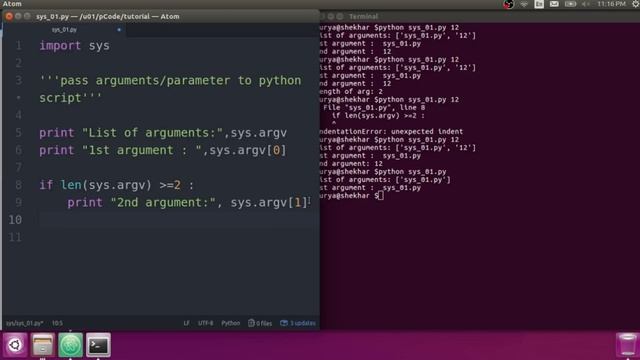Screen dimensions: 640x360
Task: Click the sys/sys_01.py file path in status bar
Action: [24, 323]
